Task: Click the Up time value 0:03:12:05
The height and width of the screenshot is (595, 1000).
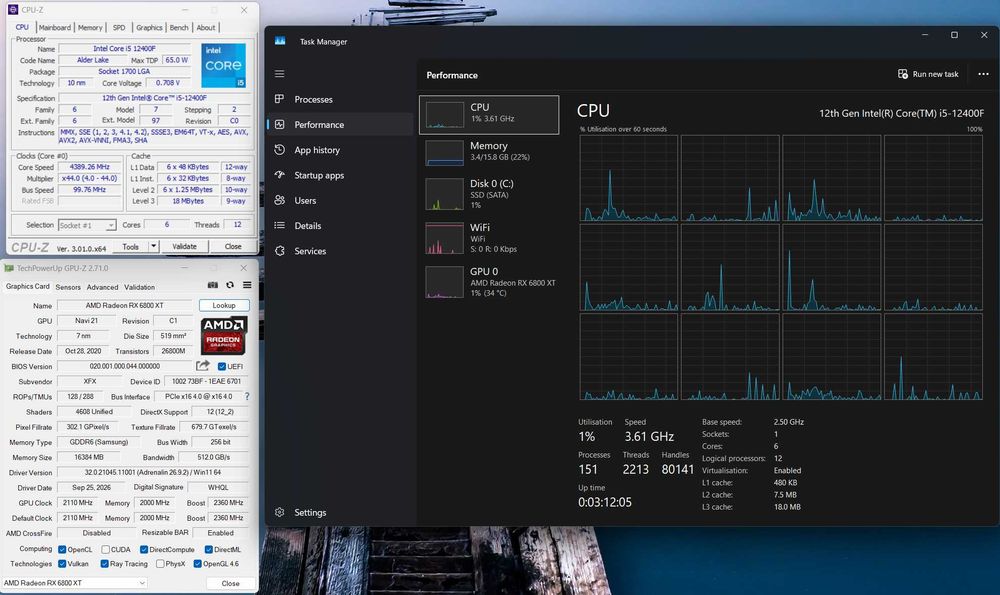Action: (x=605, y=503)
